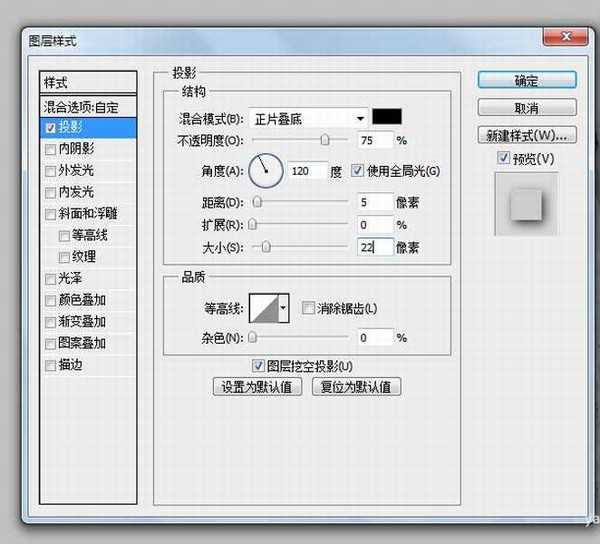Click the 不透明度 opacity slider handle
600x544 pixels.
point(325,140)
